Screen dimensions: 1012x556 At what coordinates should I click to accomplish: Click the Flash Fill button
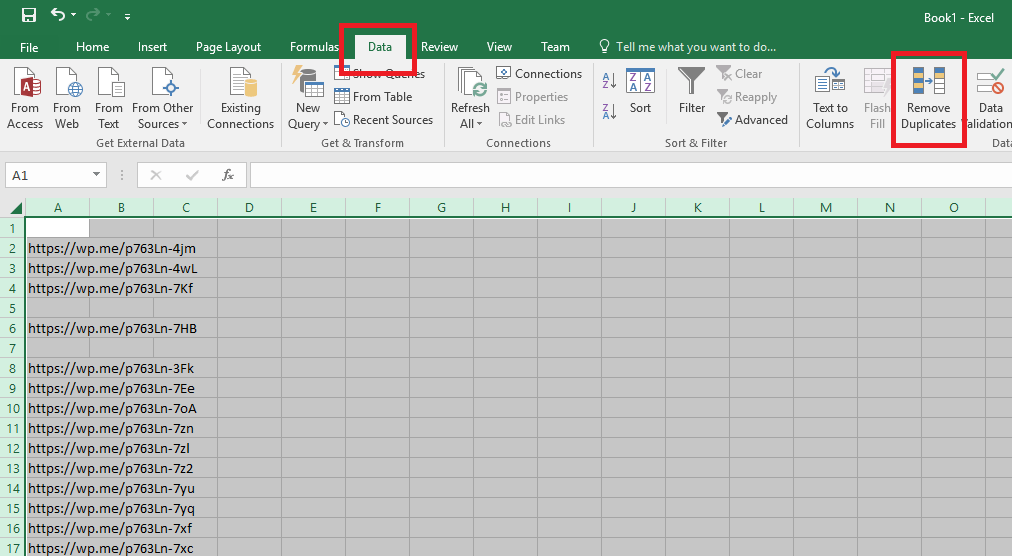pyautogui.click(x=877, y=98)
